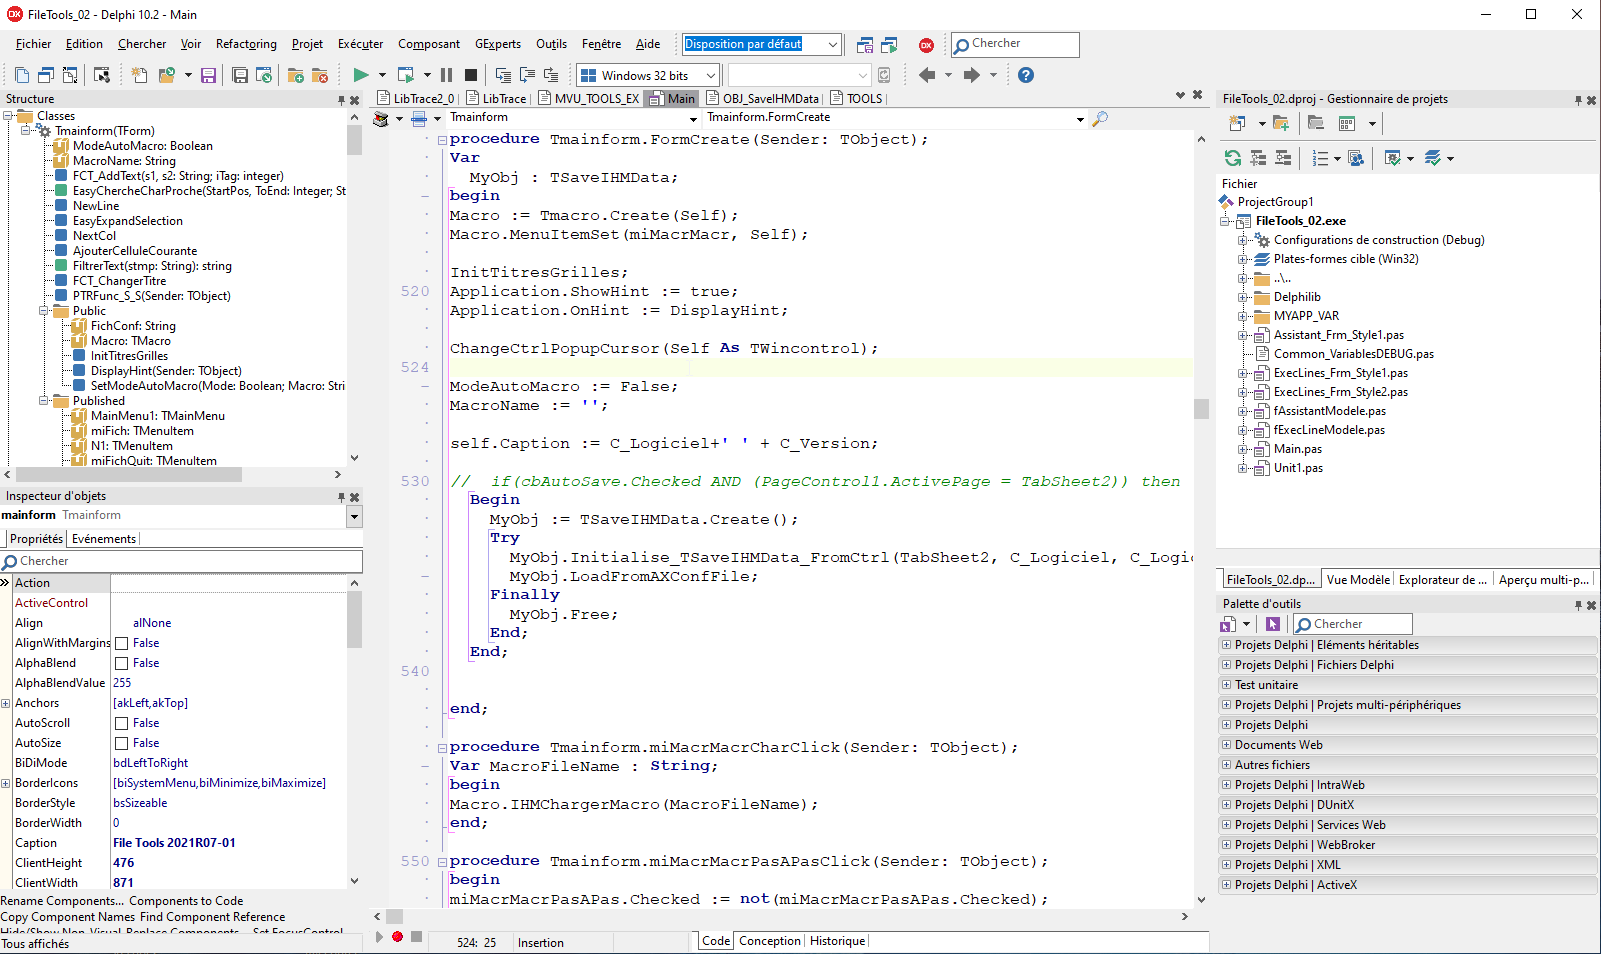Click the Forward navigation arrow icon
The width and height of the screenshot is (1601, 954).
pos(971,75)
